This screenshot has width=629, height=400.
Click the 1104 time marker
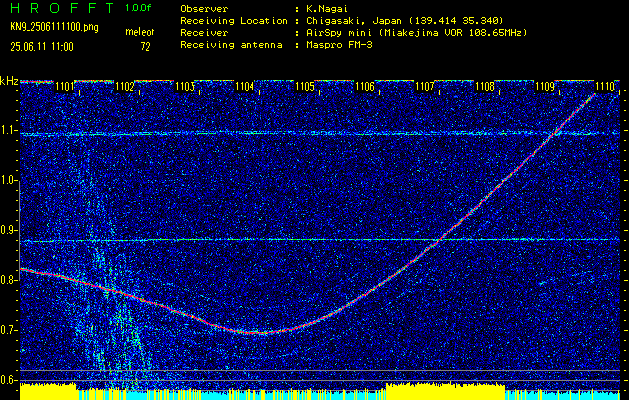click(245, 87)
